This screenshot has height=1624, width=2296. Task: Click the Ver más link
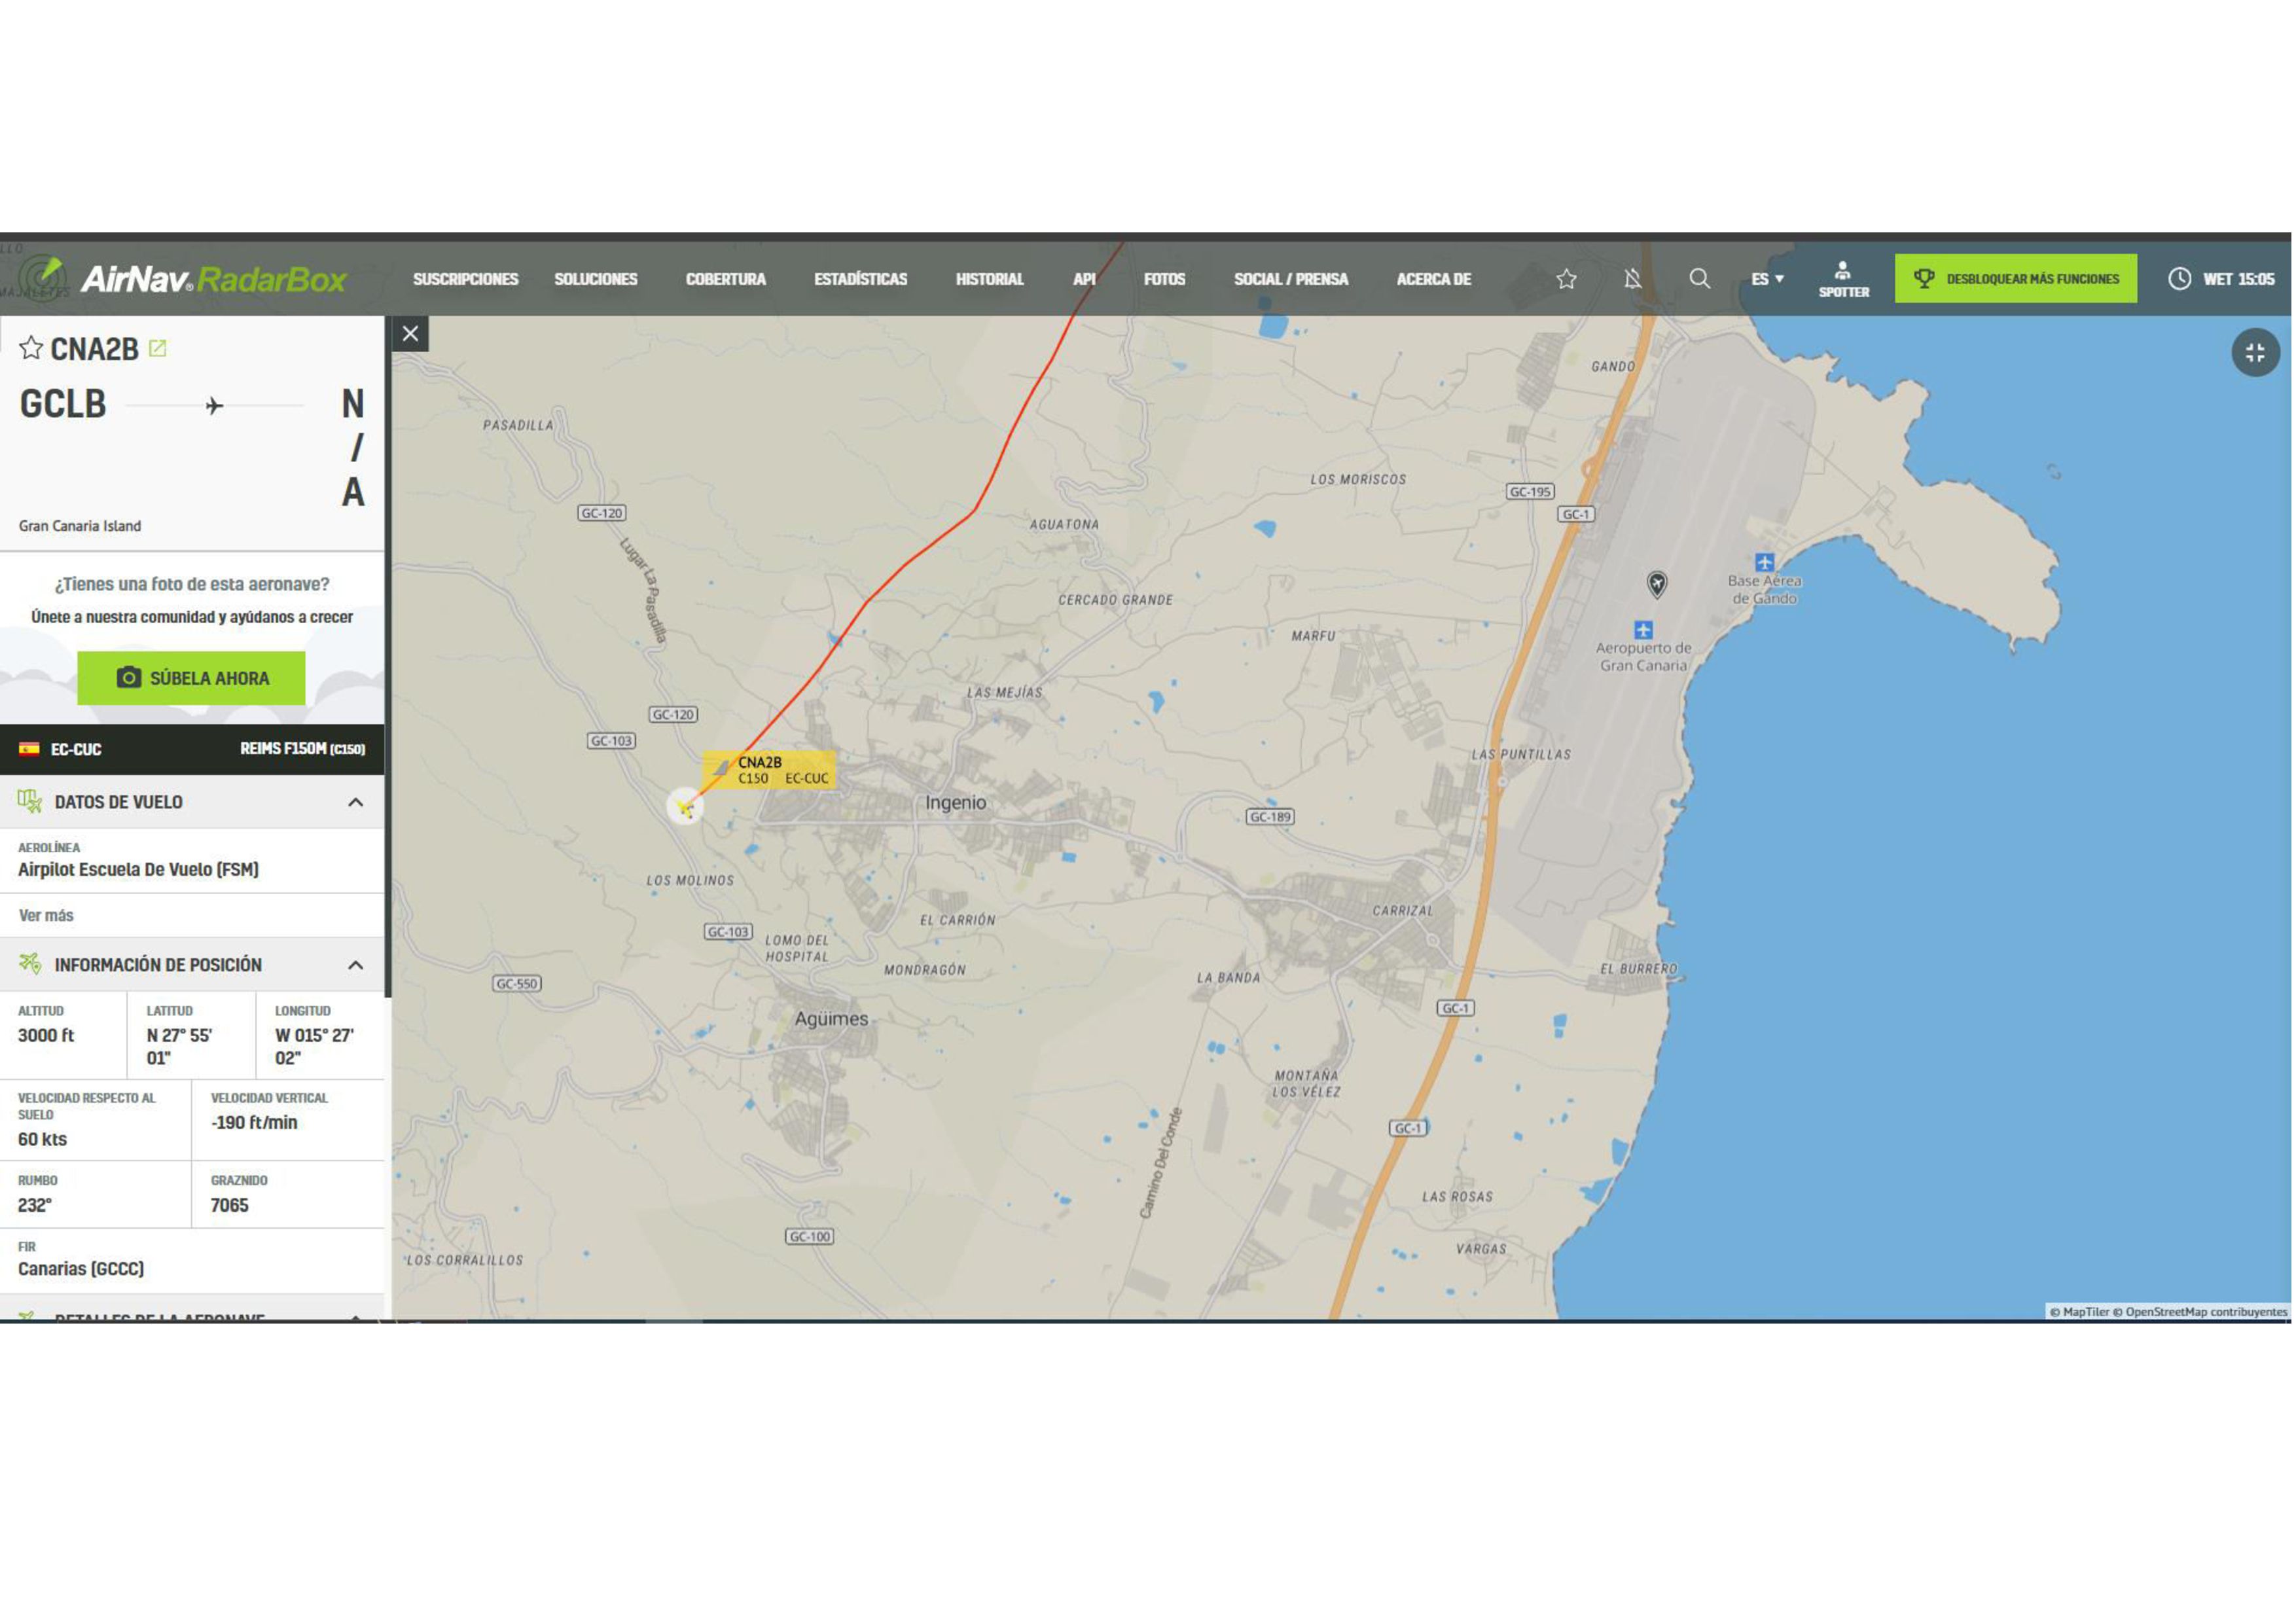46,915
